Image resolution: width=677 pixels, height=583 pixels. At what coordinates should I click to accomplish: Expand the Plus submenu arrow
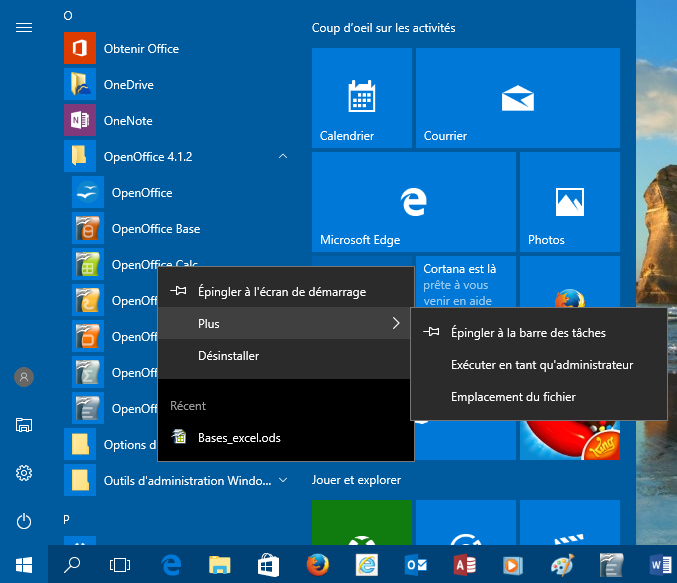point(396,323)
